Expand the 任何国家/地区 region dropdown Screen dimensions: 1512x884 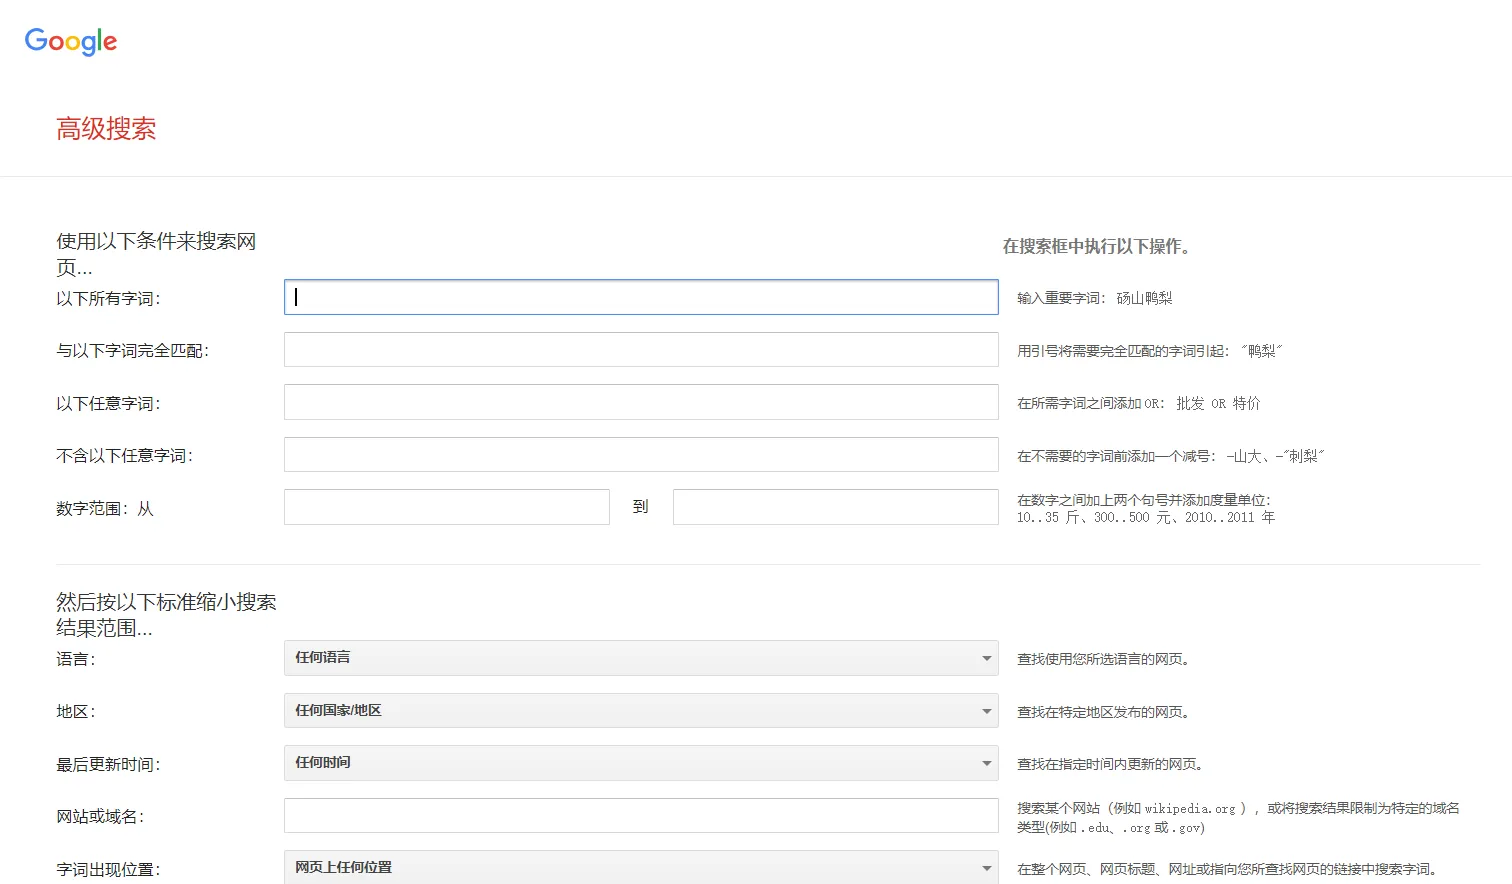point(641,711)
